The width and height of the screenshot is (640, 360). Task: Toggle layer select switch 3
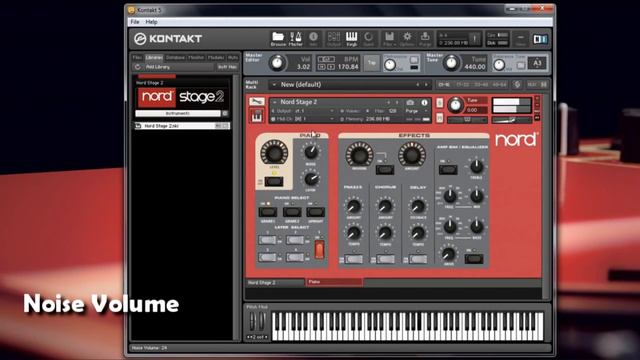(x=267, y=258)
